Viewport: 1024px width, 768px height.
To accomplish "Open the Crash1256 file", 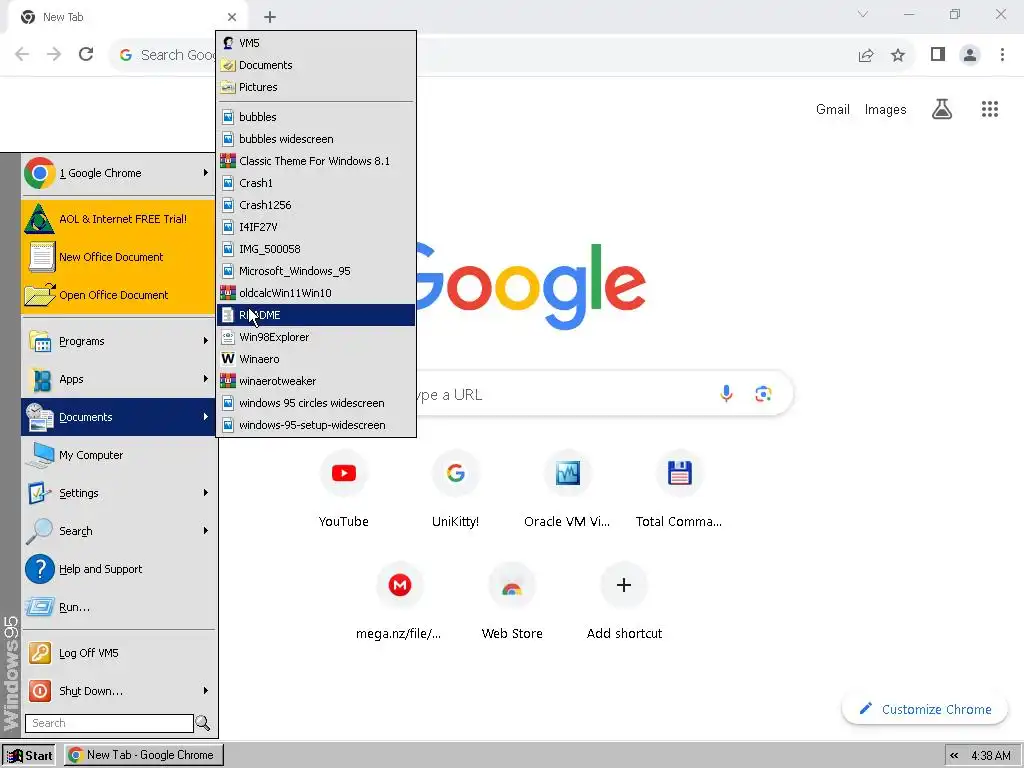I will tap(316, 205).
